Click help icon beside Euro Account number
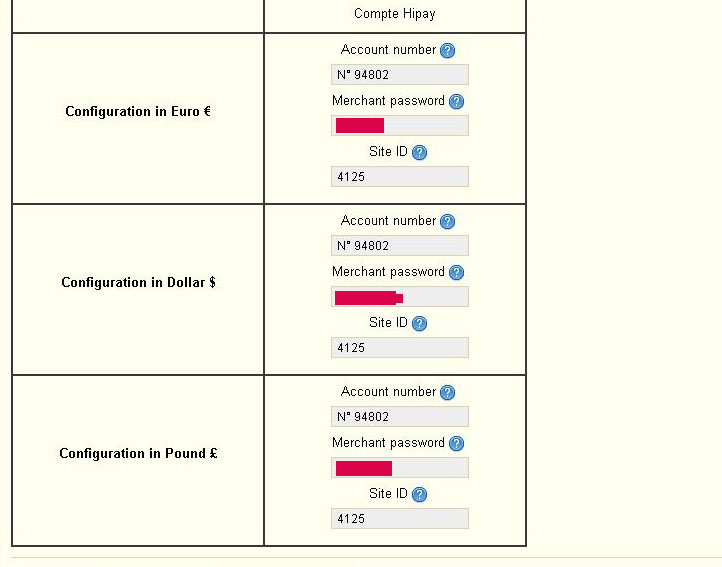 tap(447, 50)
